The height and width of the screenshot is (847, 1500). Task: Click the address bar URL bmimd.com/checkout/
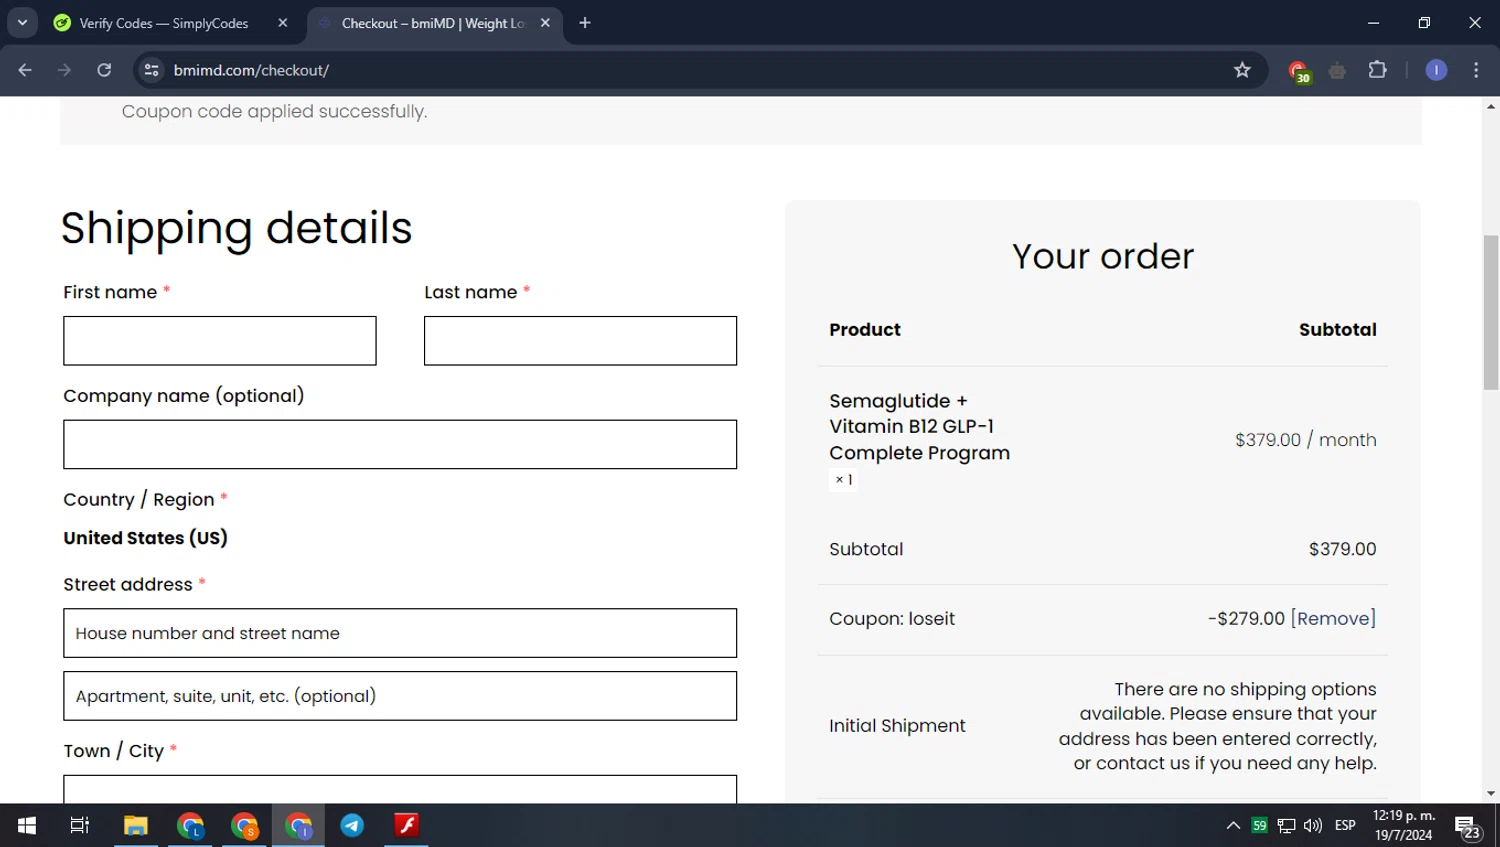click(x=251, y=70)
